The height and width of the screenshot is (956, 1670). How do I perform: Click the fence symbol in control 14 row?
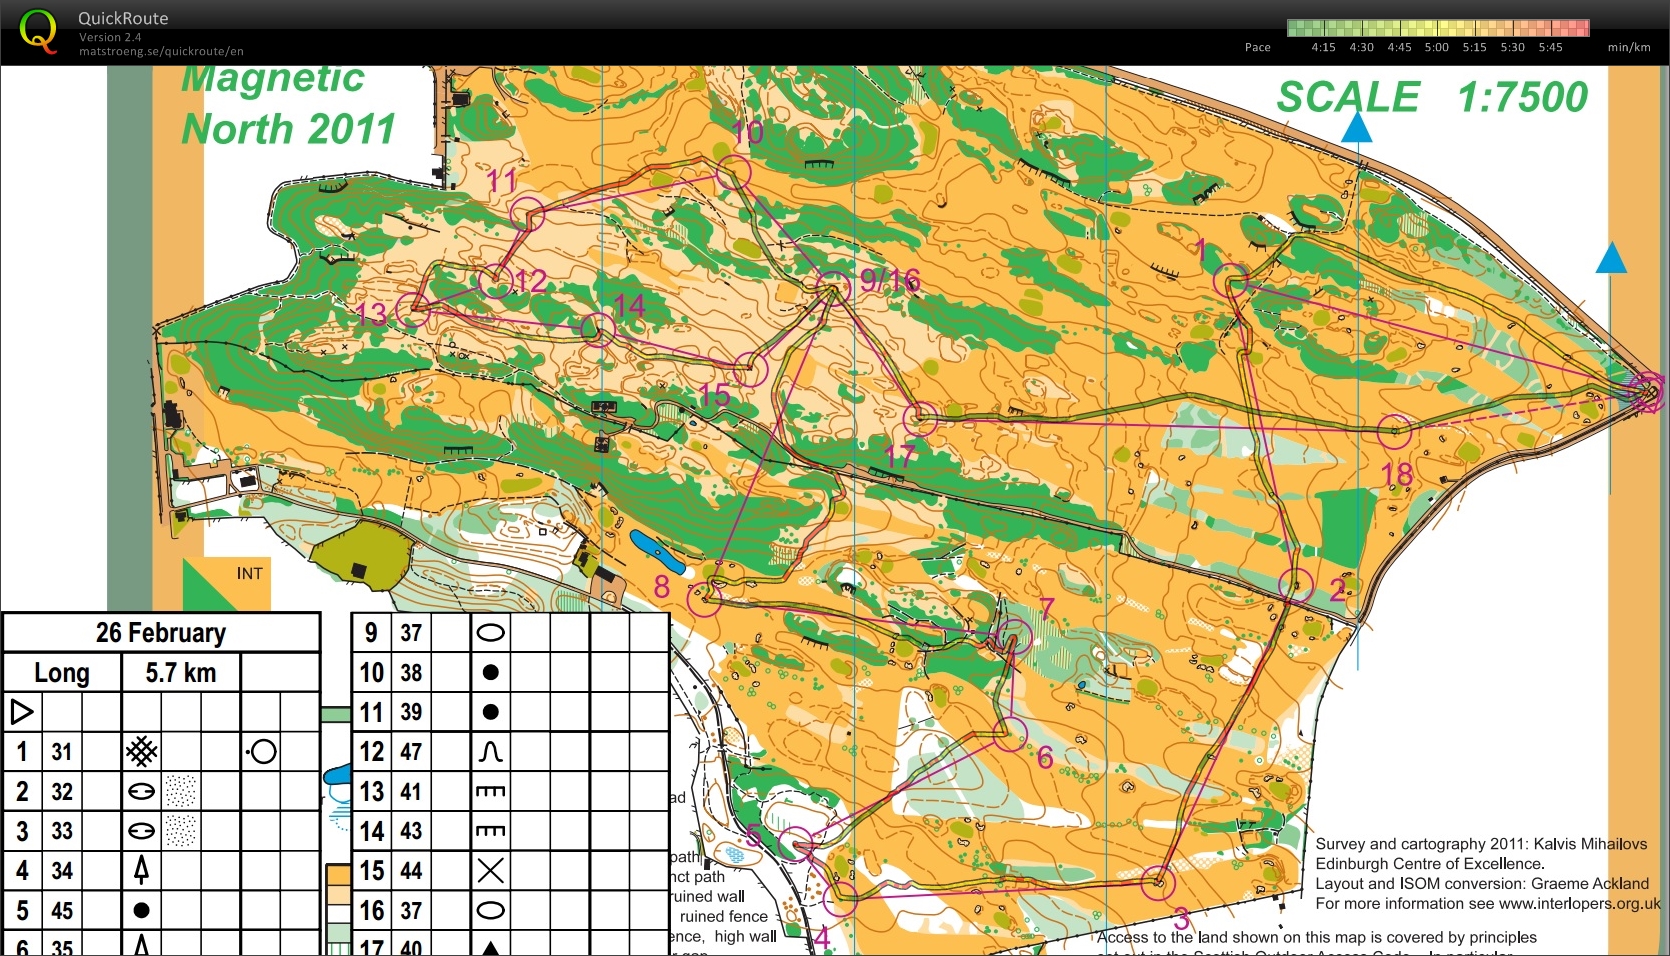coord(490,830)
